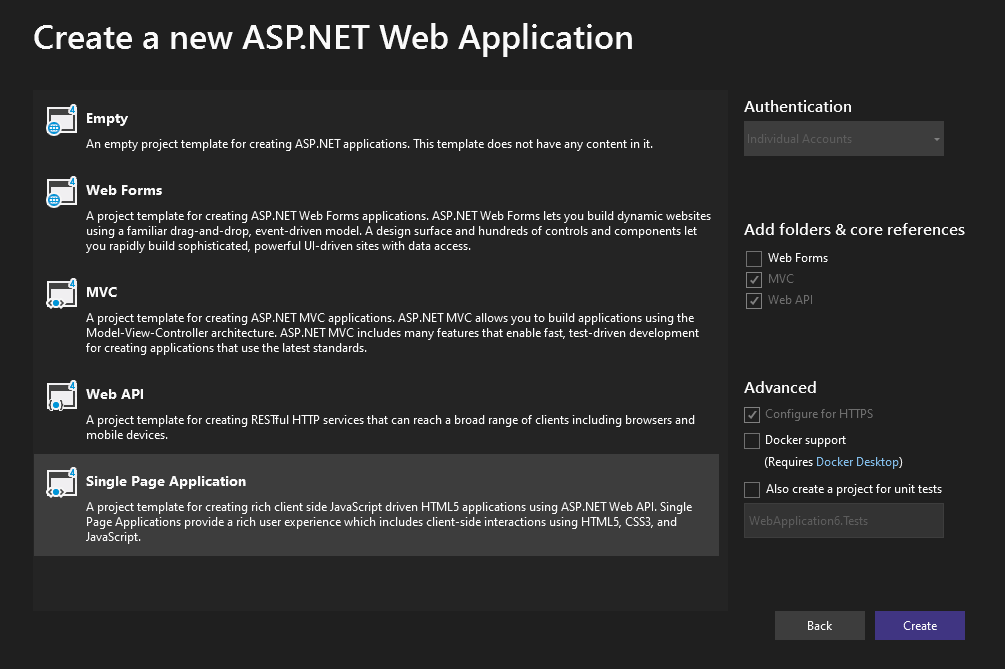Toggle the MVC core reference checkbox
This screenshot has height=669, width=1005.
pos(754,279)
